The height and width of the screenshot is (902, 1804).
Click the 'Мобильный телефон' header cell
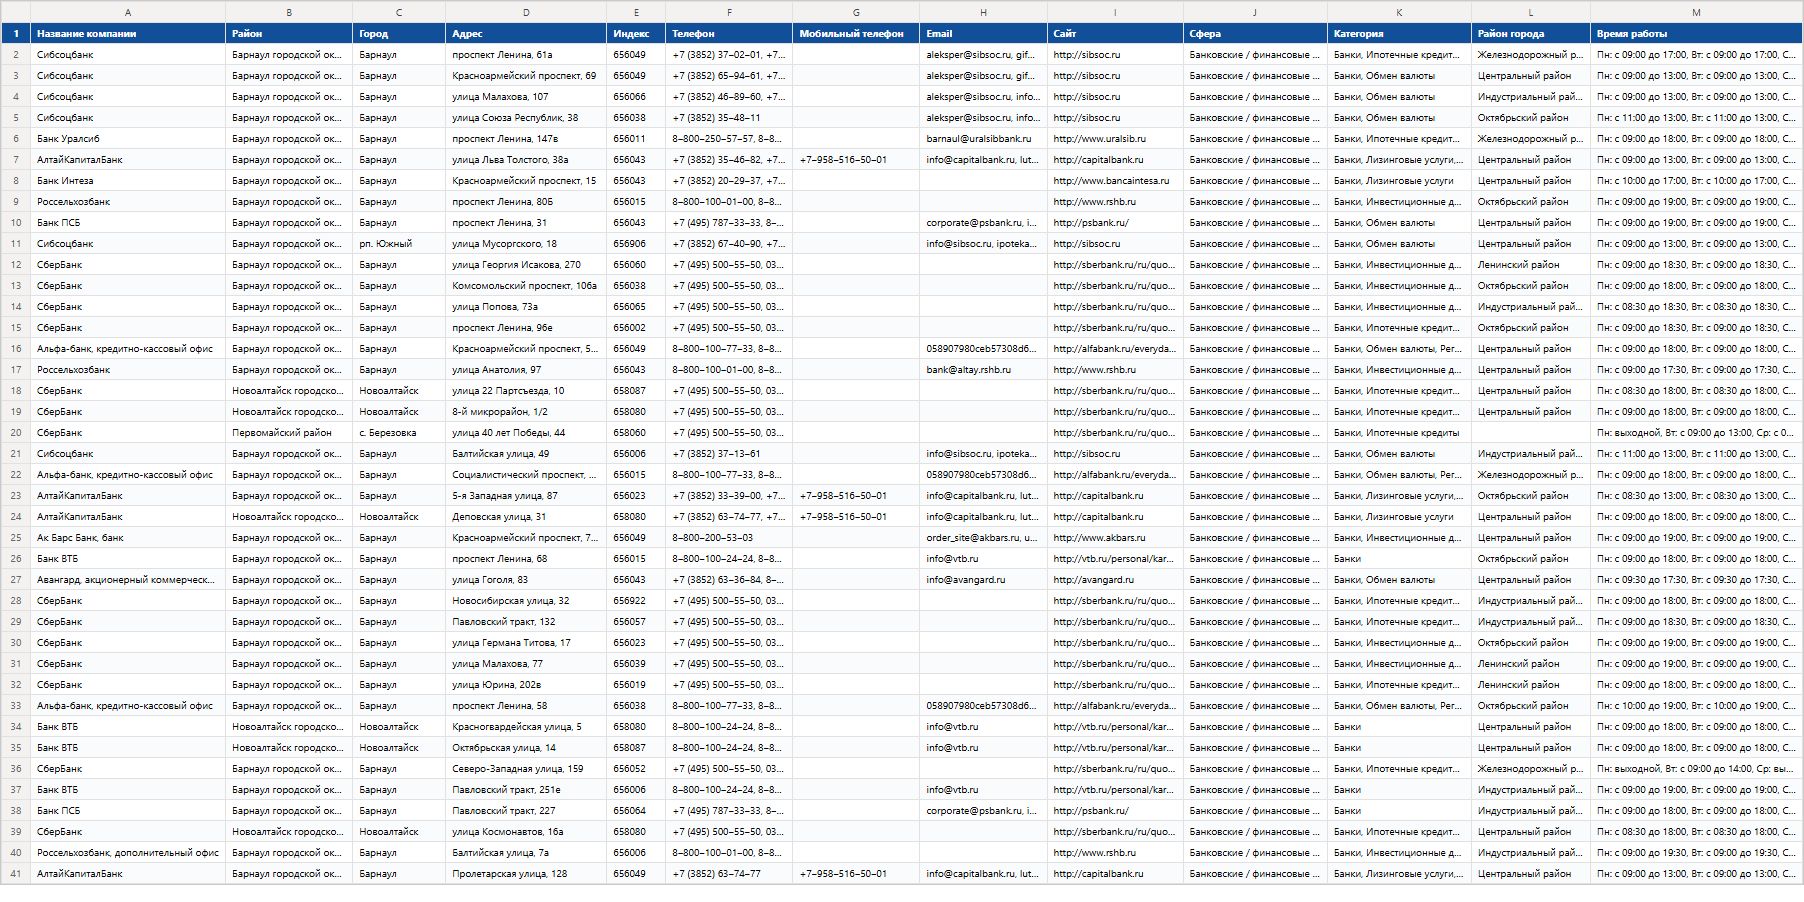pos(856,33)
